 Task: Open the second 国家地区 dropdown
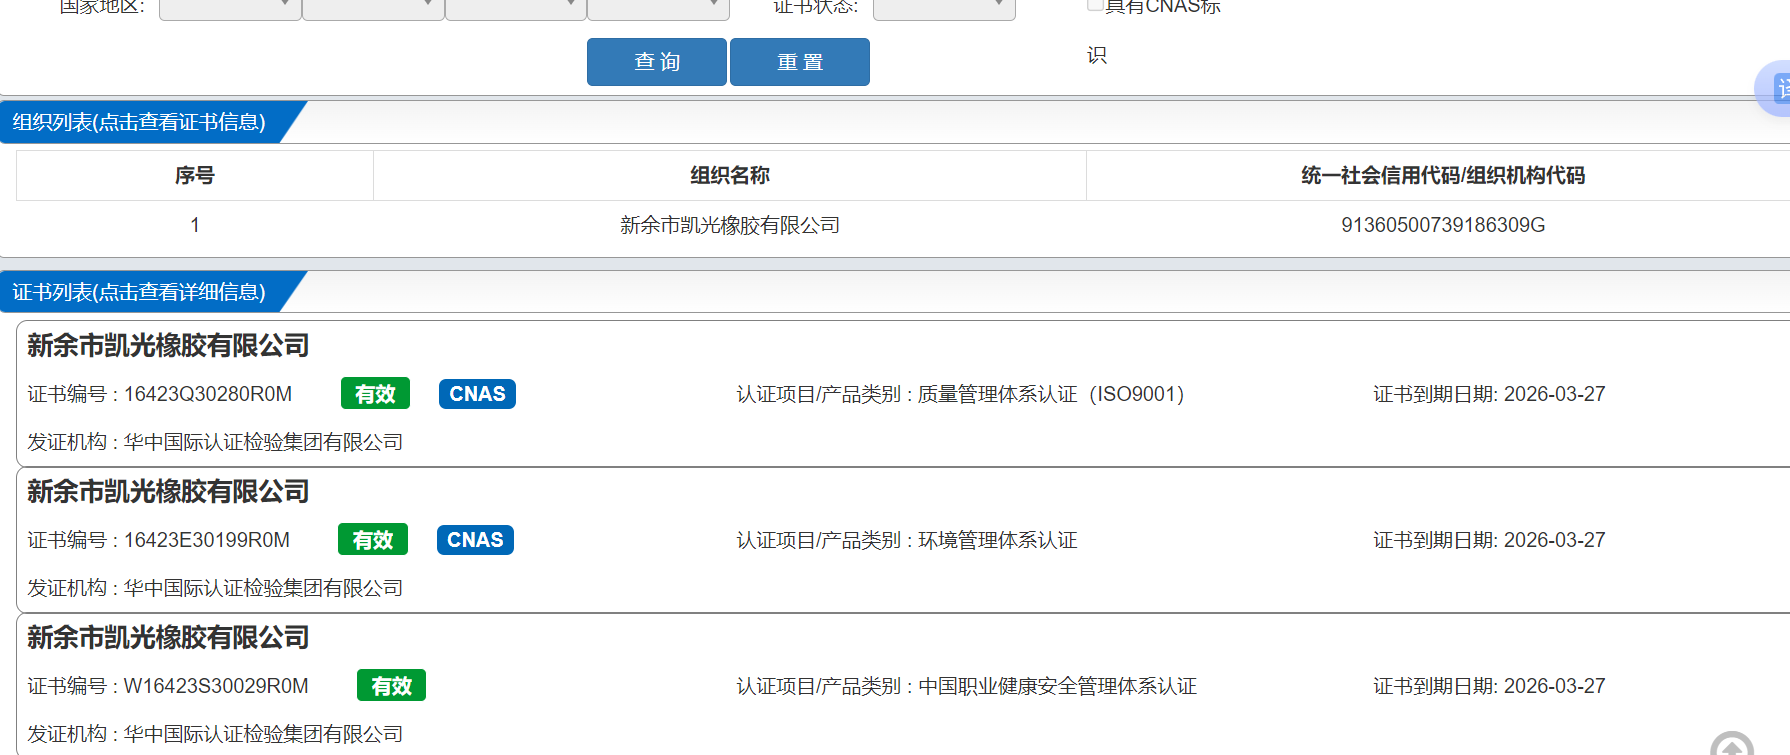[373, 8]
